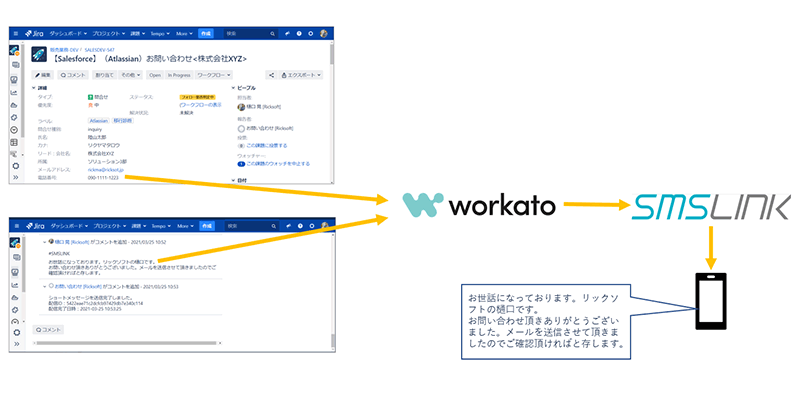Open More menu in top Jira window

pyautogui.click(x=184, y=34)
